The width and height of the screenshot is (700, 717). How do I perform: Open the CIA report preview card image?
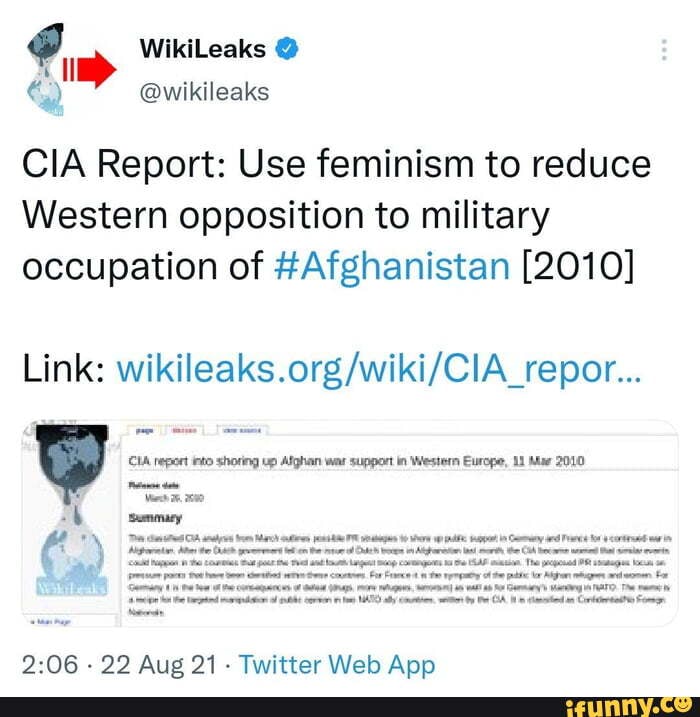tap(350, 523)
